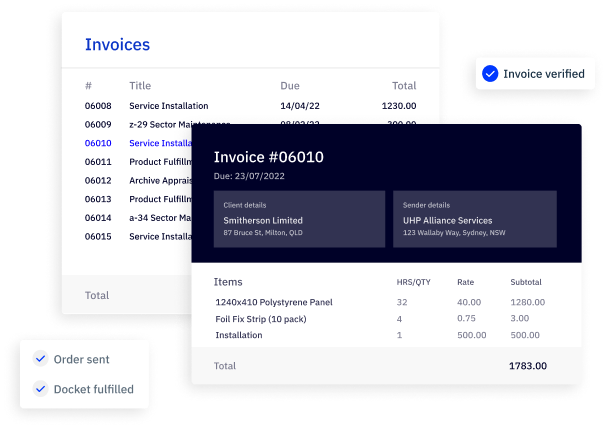Click the Product Fulfillment title for invoice 06013
This screenshot has height=429, width=608.
pyautogui.click(x=161, y=199)
